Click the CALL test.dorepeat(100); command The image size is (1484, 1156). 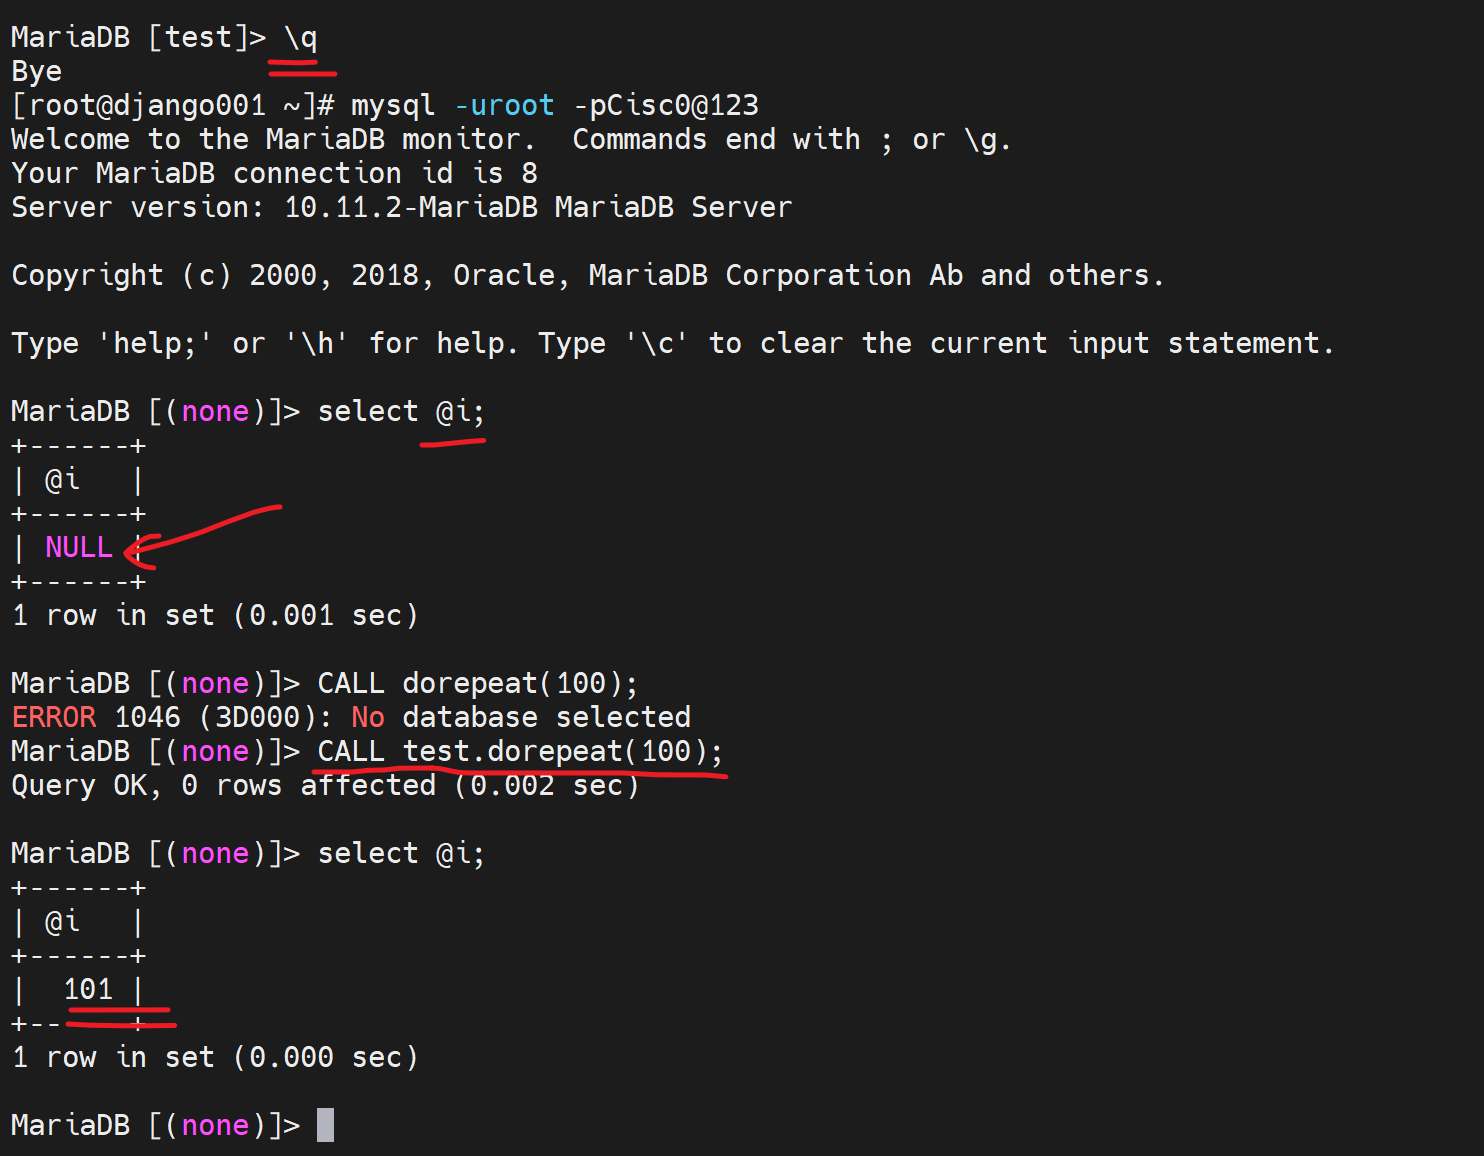[x=519, y=752]
